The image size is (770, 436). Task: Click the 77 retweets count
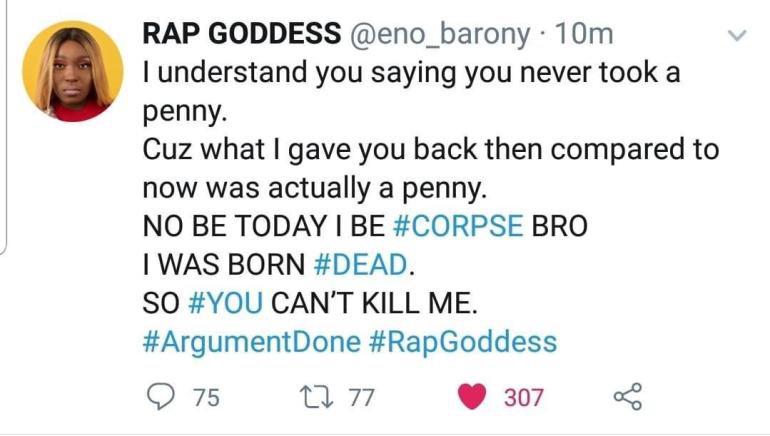click(x=362, y=397)
